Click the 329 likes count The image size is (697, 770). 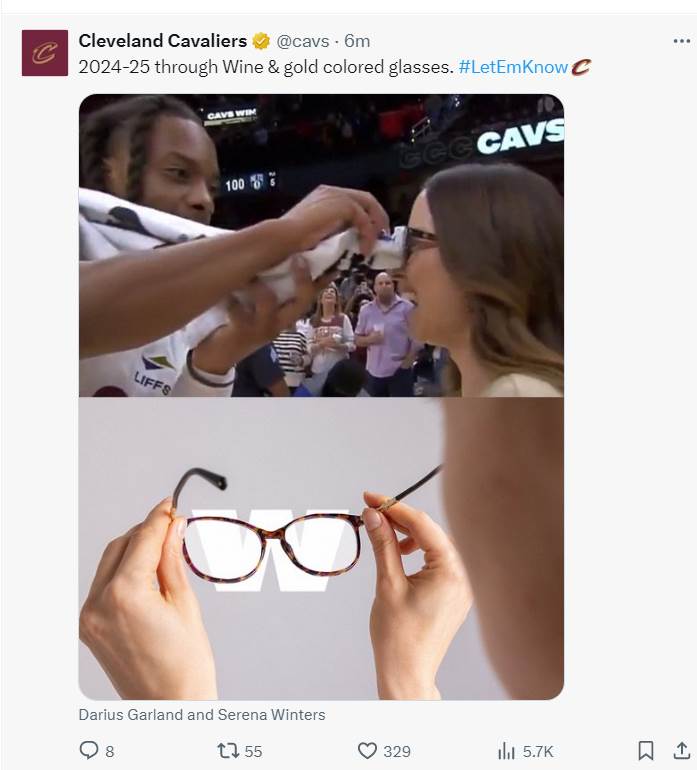click(397, 751)
